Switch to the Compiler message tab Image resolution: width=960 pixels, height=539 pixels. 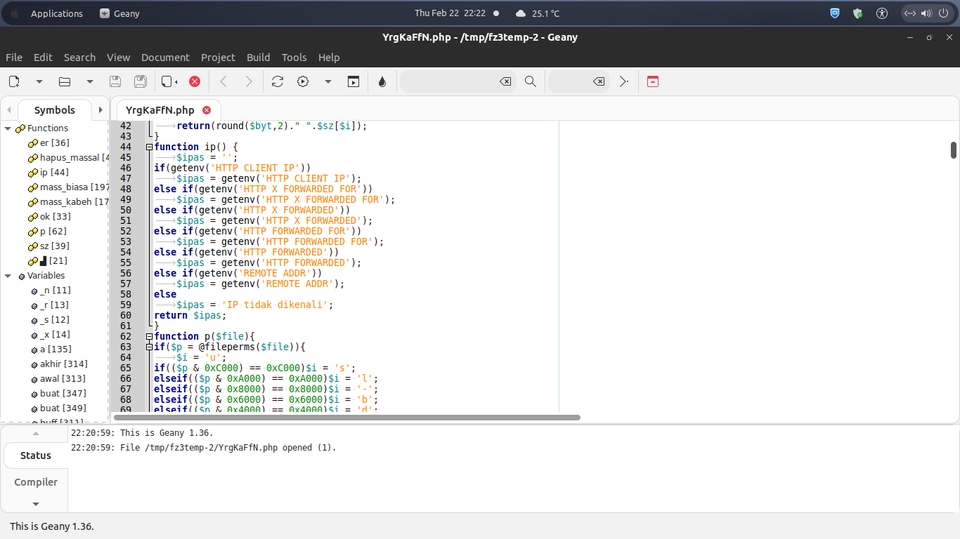[36, 482]
